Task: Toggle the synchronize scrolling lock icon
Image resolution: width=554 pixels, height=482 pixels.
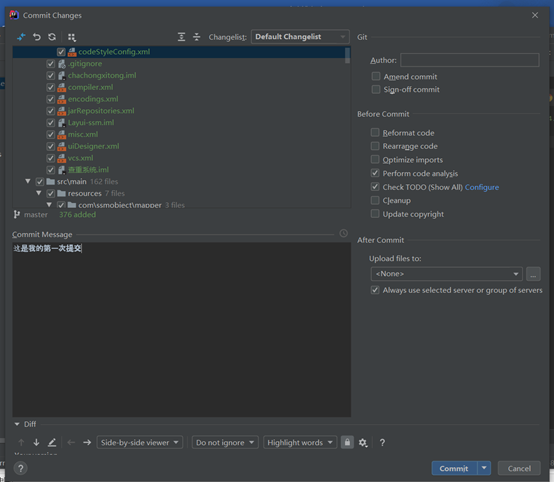Action: tap(347, 442)
